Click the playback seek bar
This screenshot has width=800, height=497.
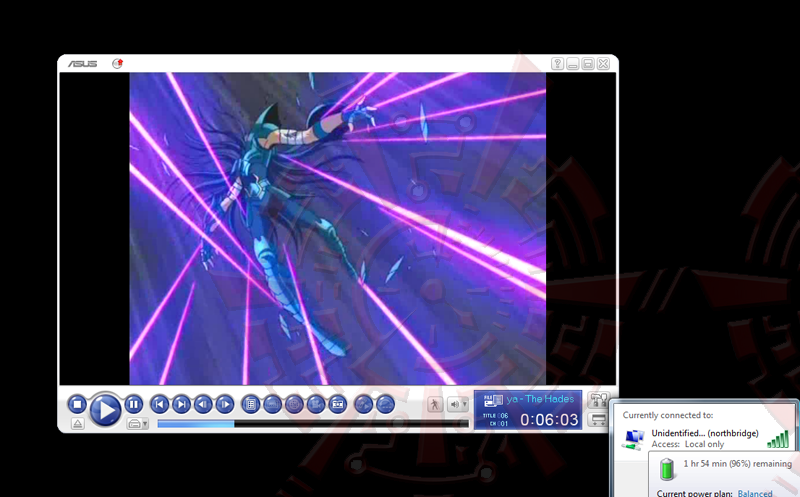coord(313,424)
